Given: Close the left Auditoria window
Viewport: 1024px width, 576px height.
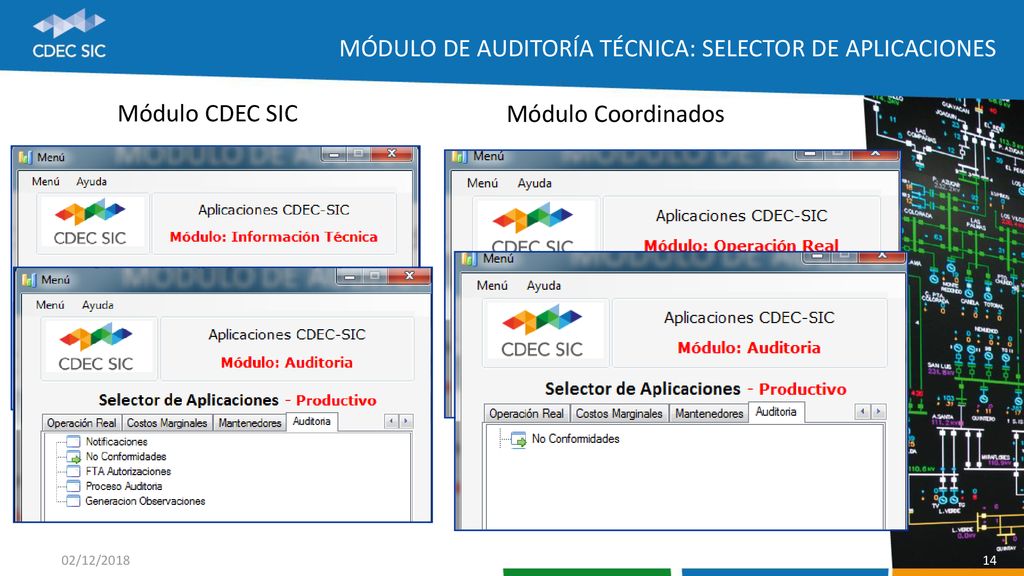Looking at the screenshot, I should 409,276.
